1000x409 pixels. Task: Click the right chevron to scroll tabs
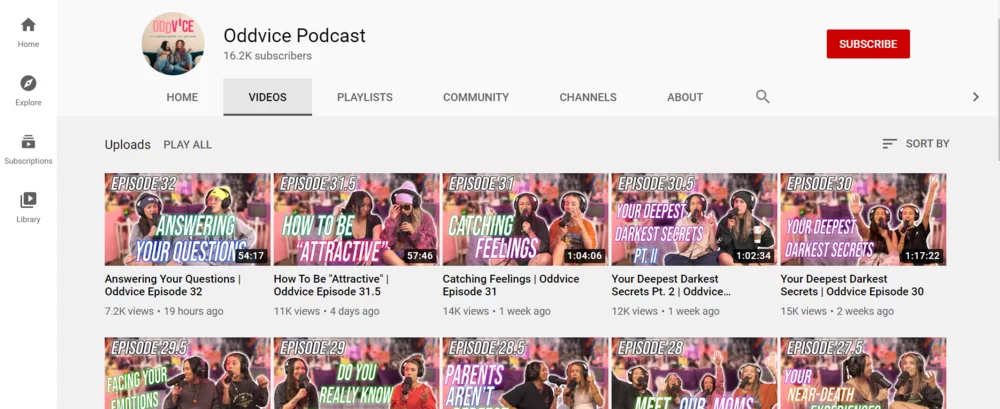tap(976, 97)
